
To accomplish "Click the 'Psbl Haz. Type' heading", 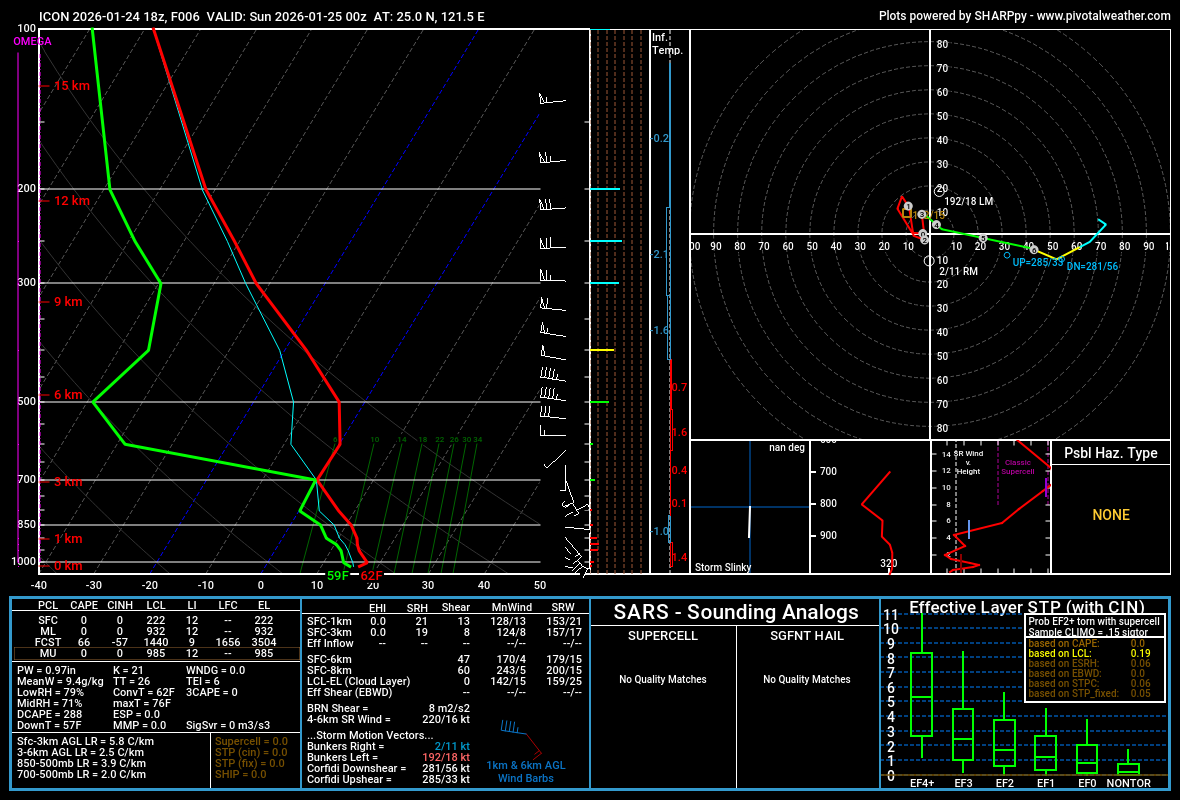I will (x=1111, y=453).
